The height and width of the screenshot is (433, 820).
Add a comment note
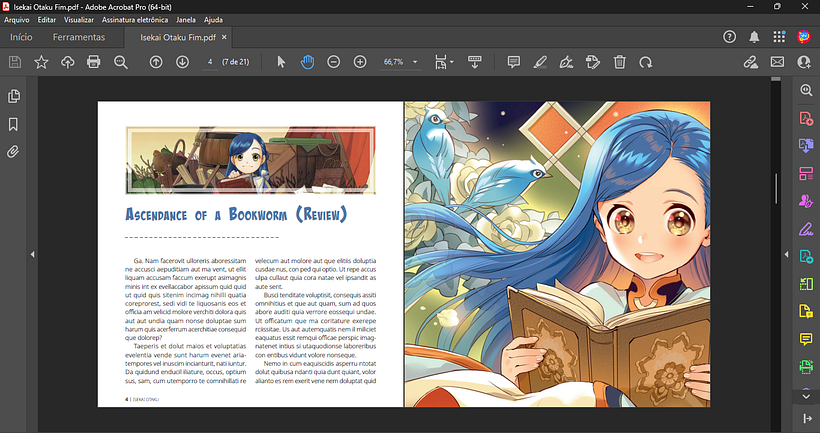coord(514,62)
